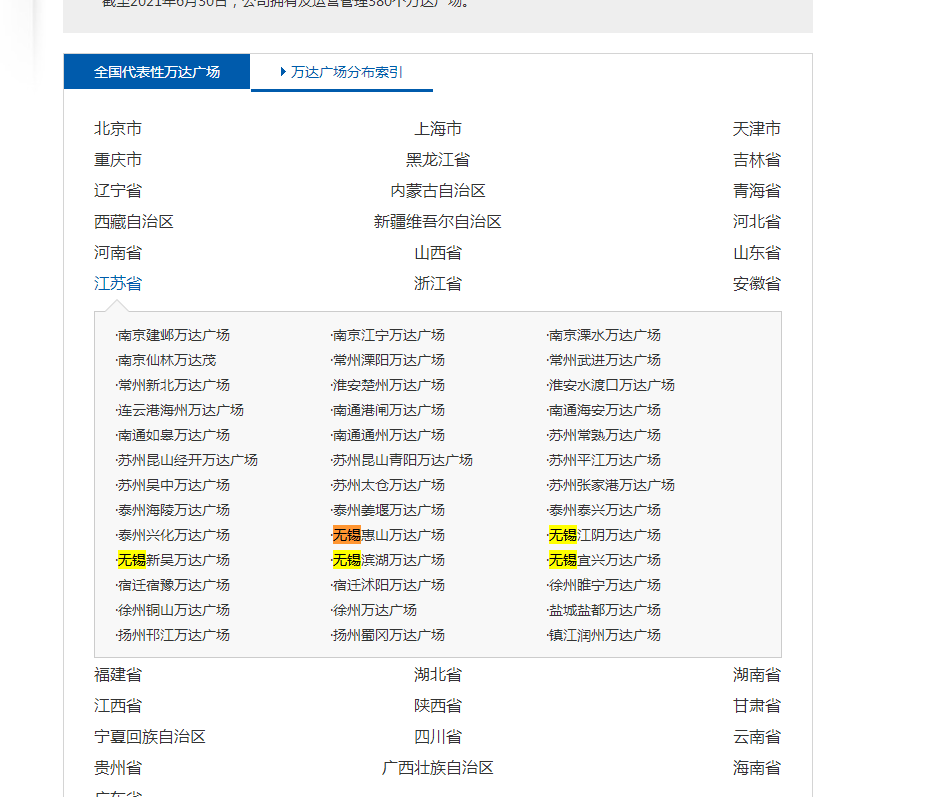The image size is (925, 797).
Task: Expand the 北京市 plaza list
Action: (x=118, y=129)
